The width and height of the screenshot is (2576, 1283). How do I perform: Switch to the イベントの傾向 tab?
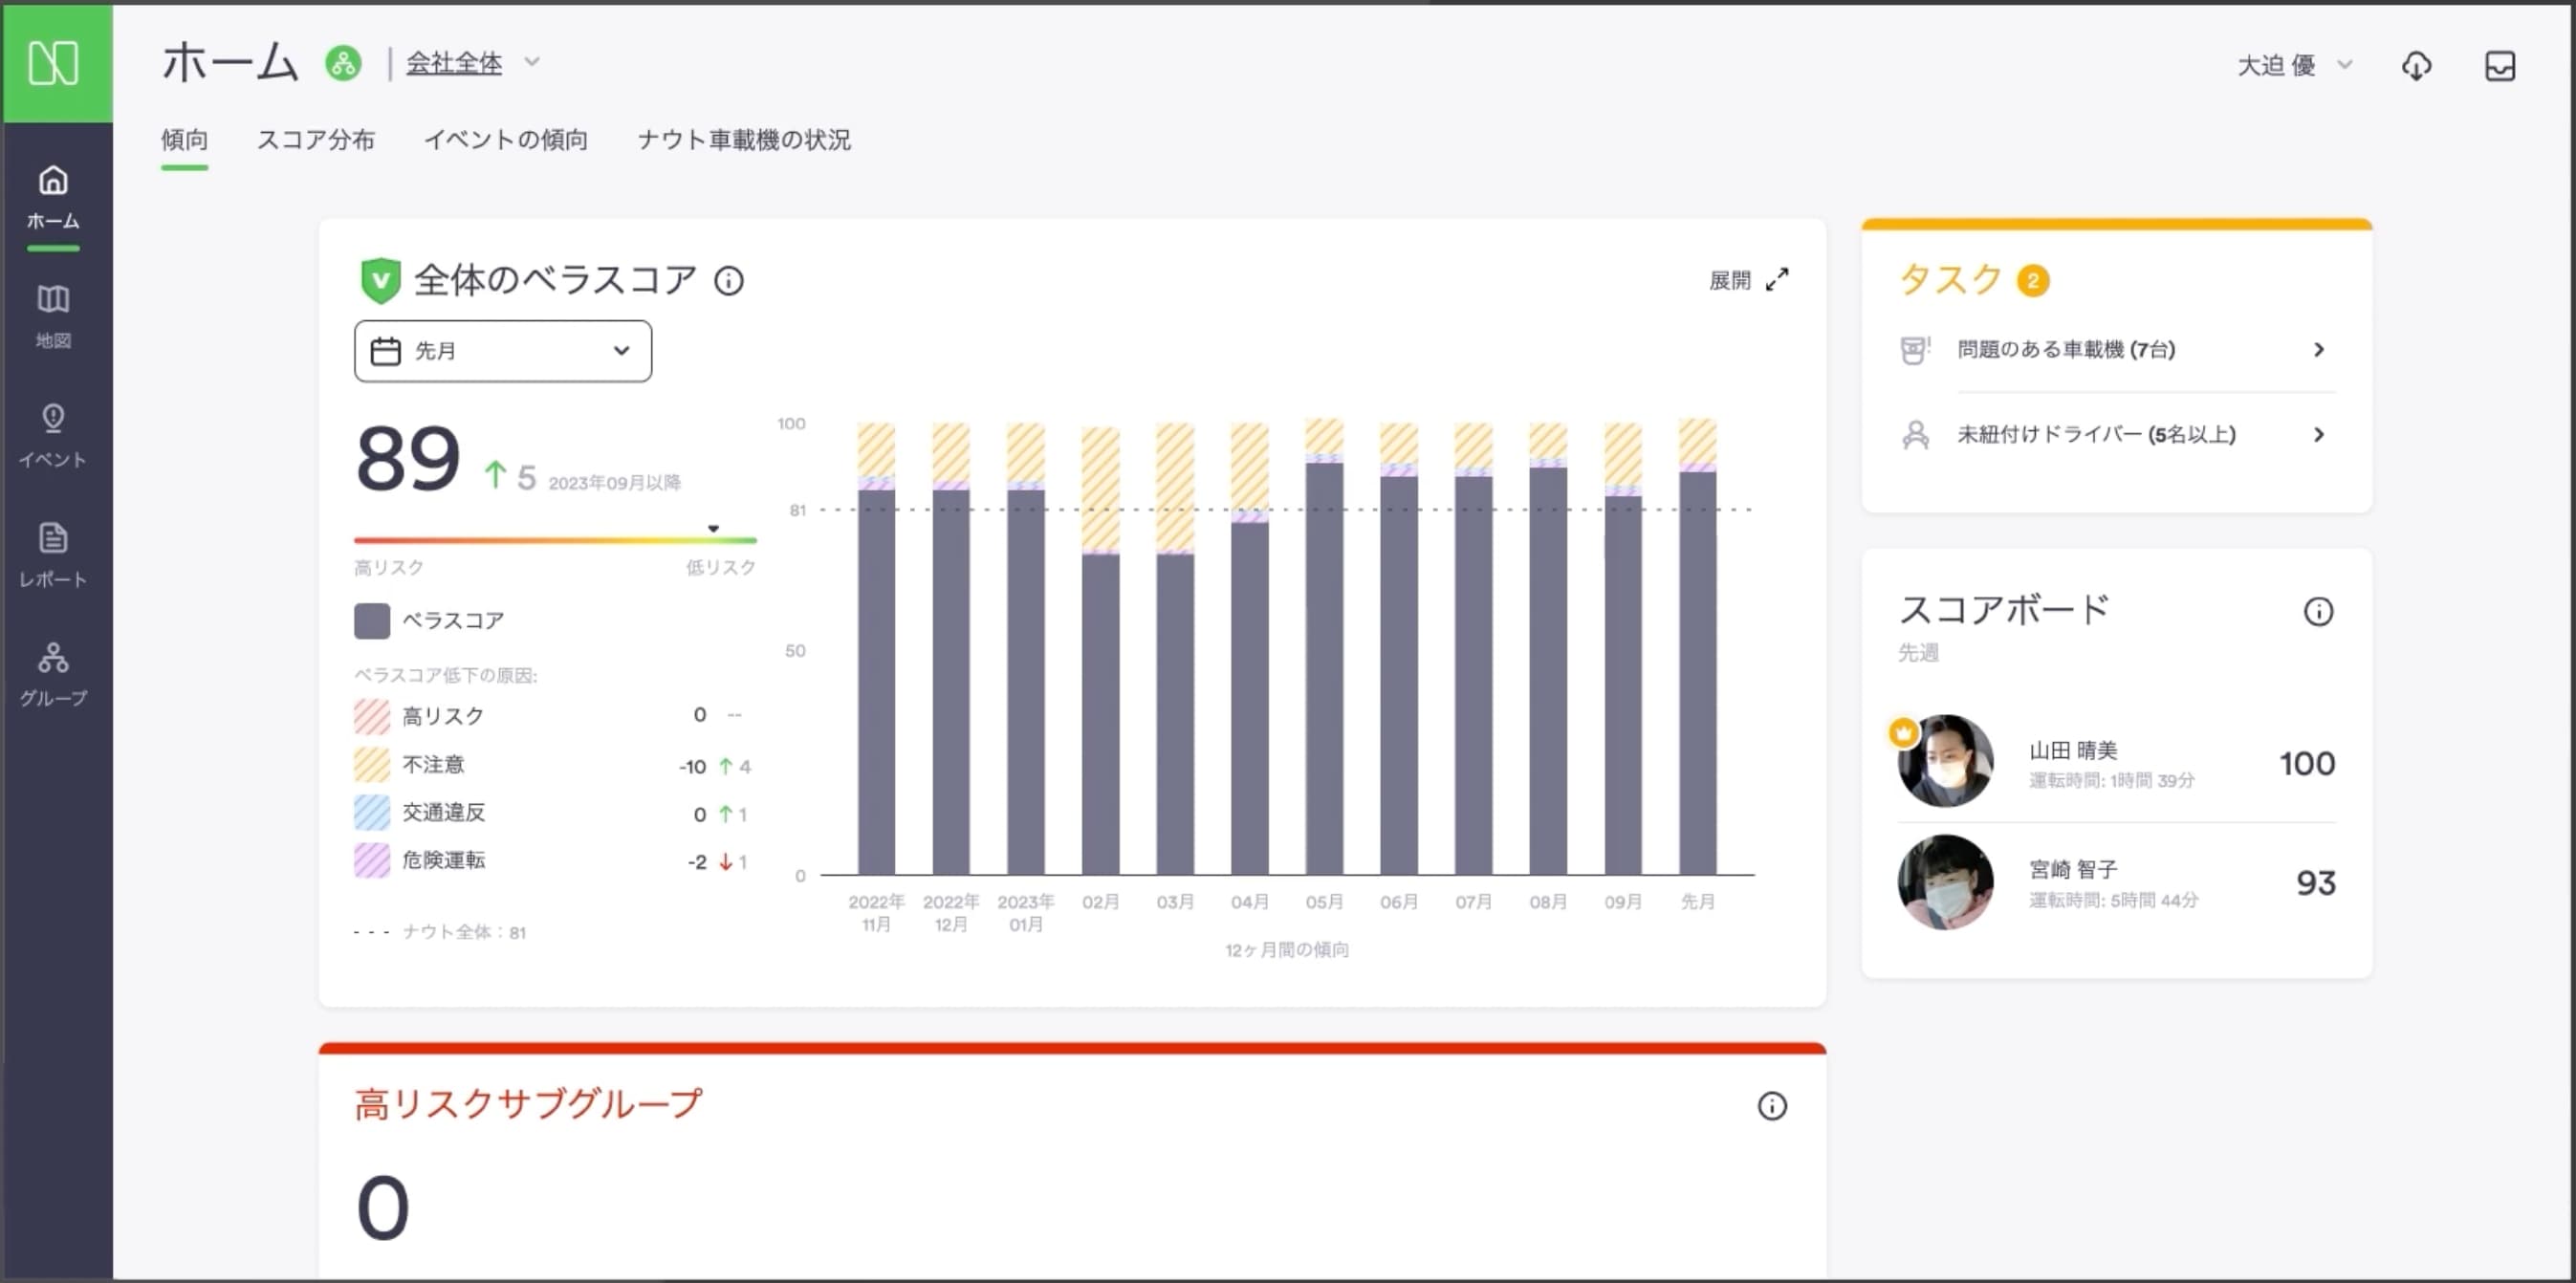(x=506, y=140)
